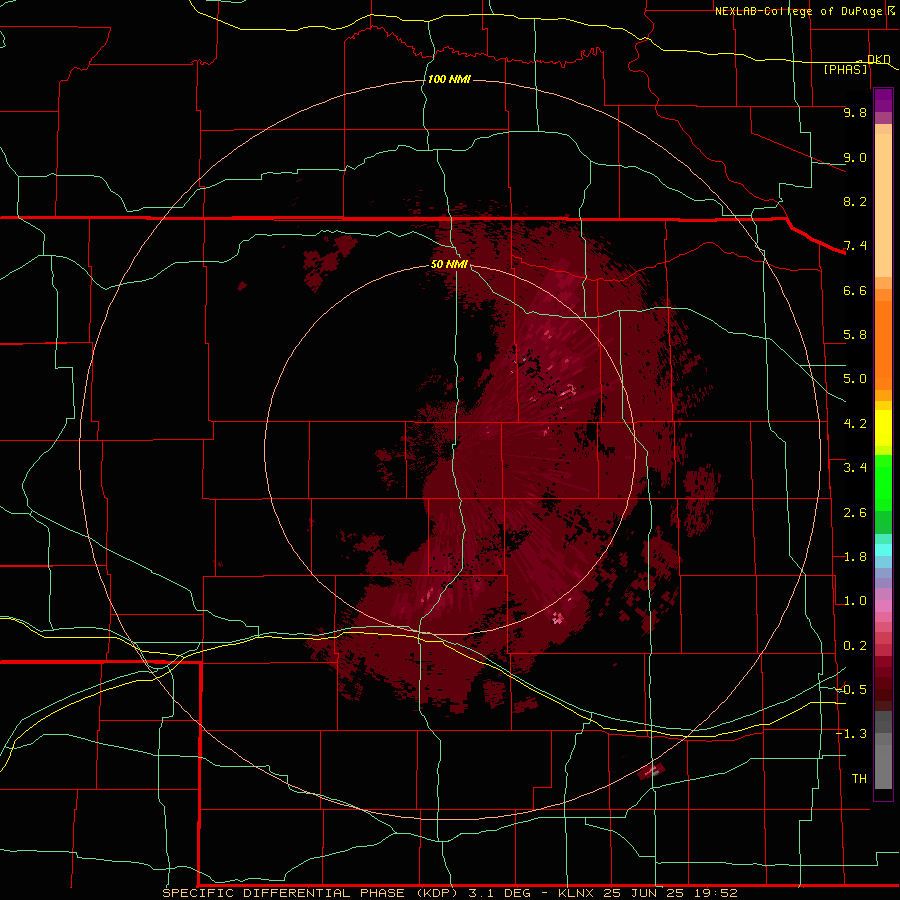The height and width of the screenshot is (900, 900).
Task: Click the radar site at range rings' center
Action: tap(451, 450)
